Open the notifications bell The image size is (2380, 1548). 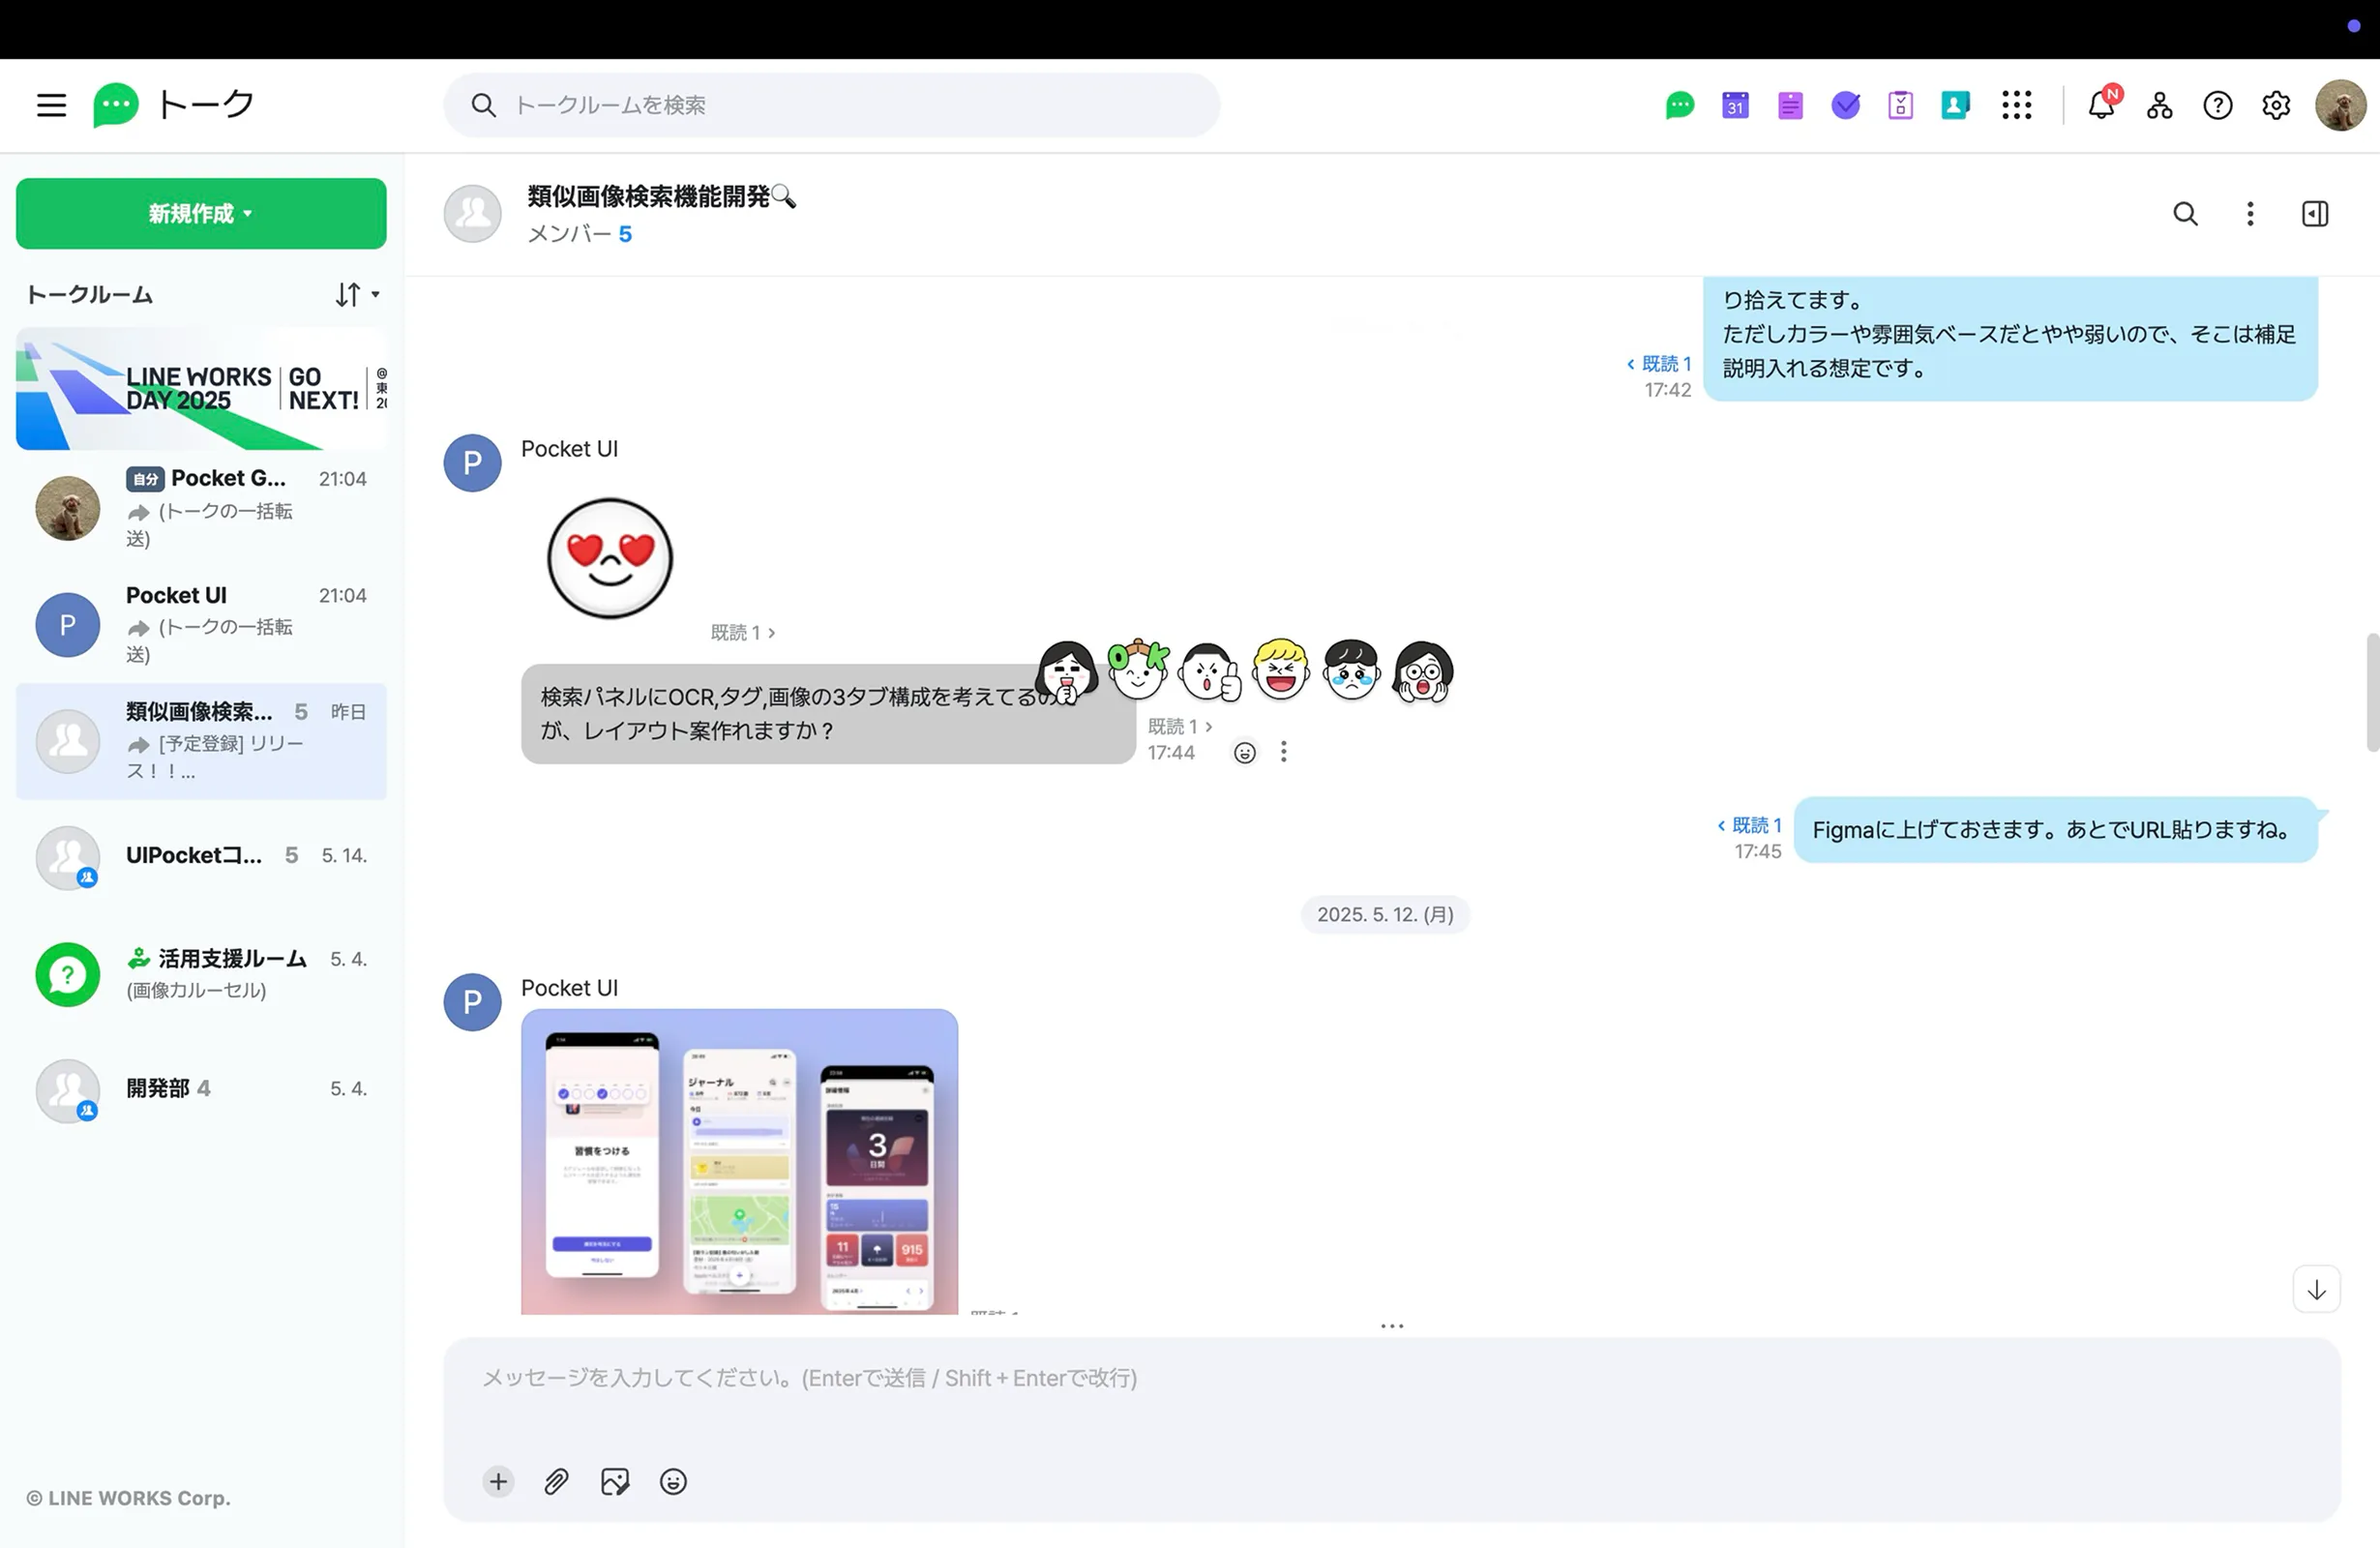(x=2100, y=105)
